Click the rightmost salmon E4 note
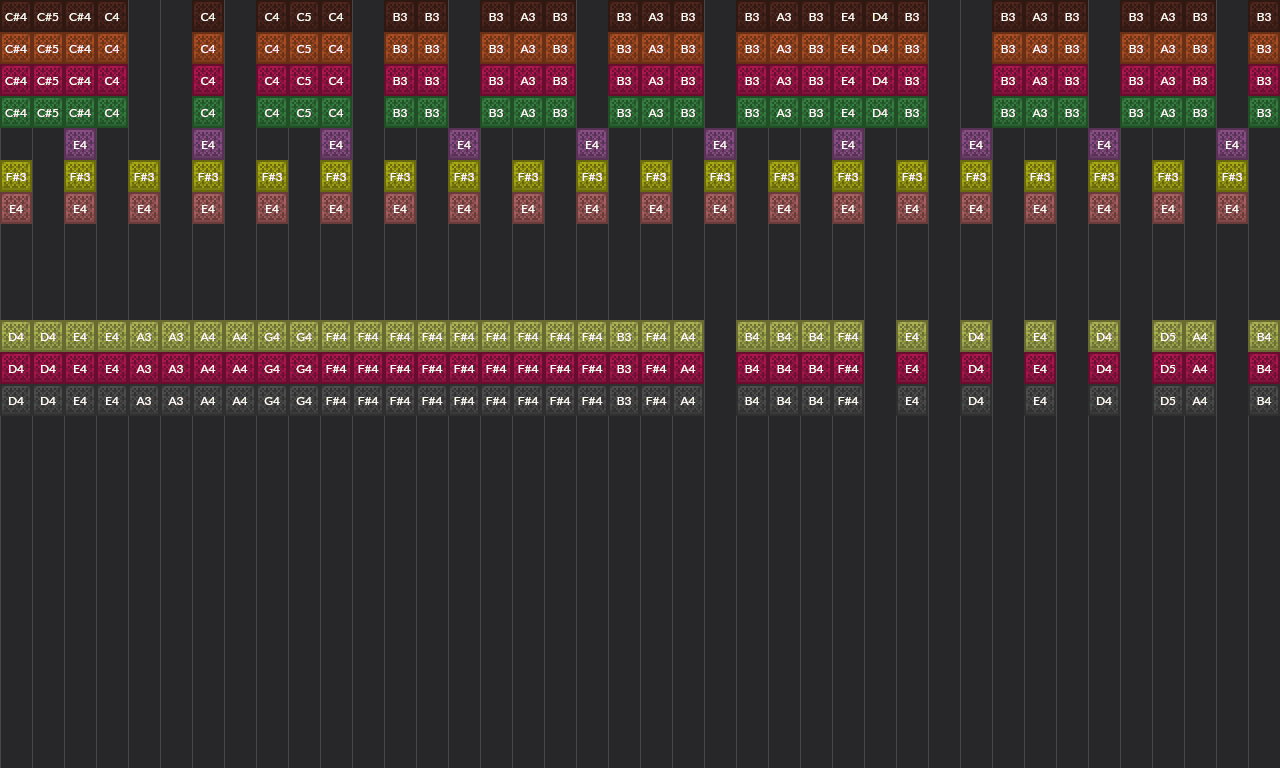The height and width of the screenshot is (768, 1280). tap(1232, 209)
